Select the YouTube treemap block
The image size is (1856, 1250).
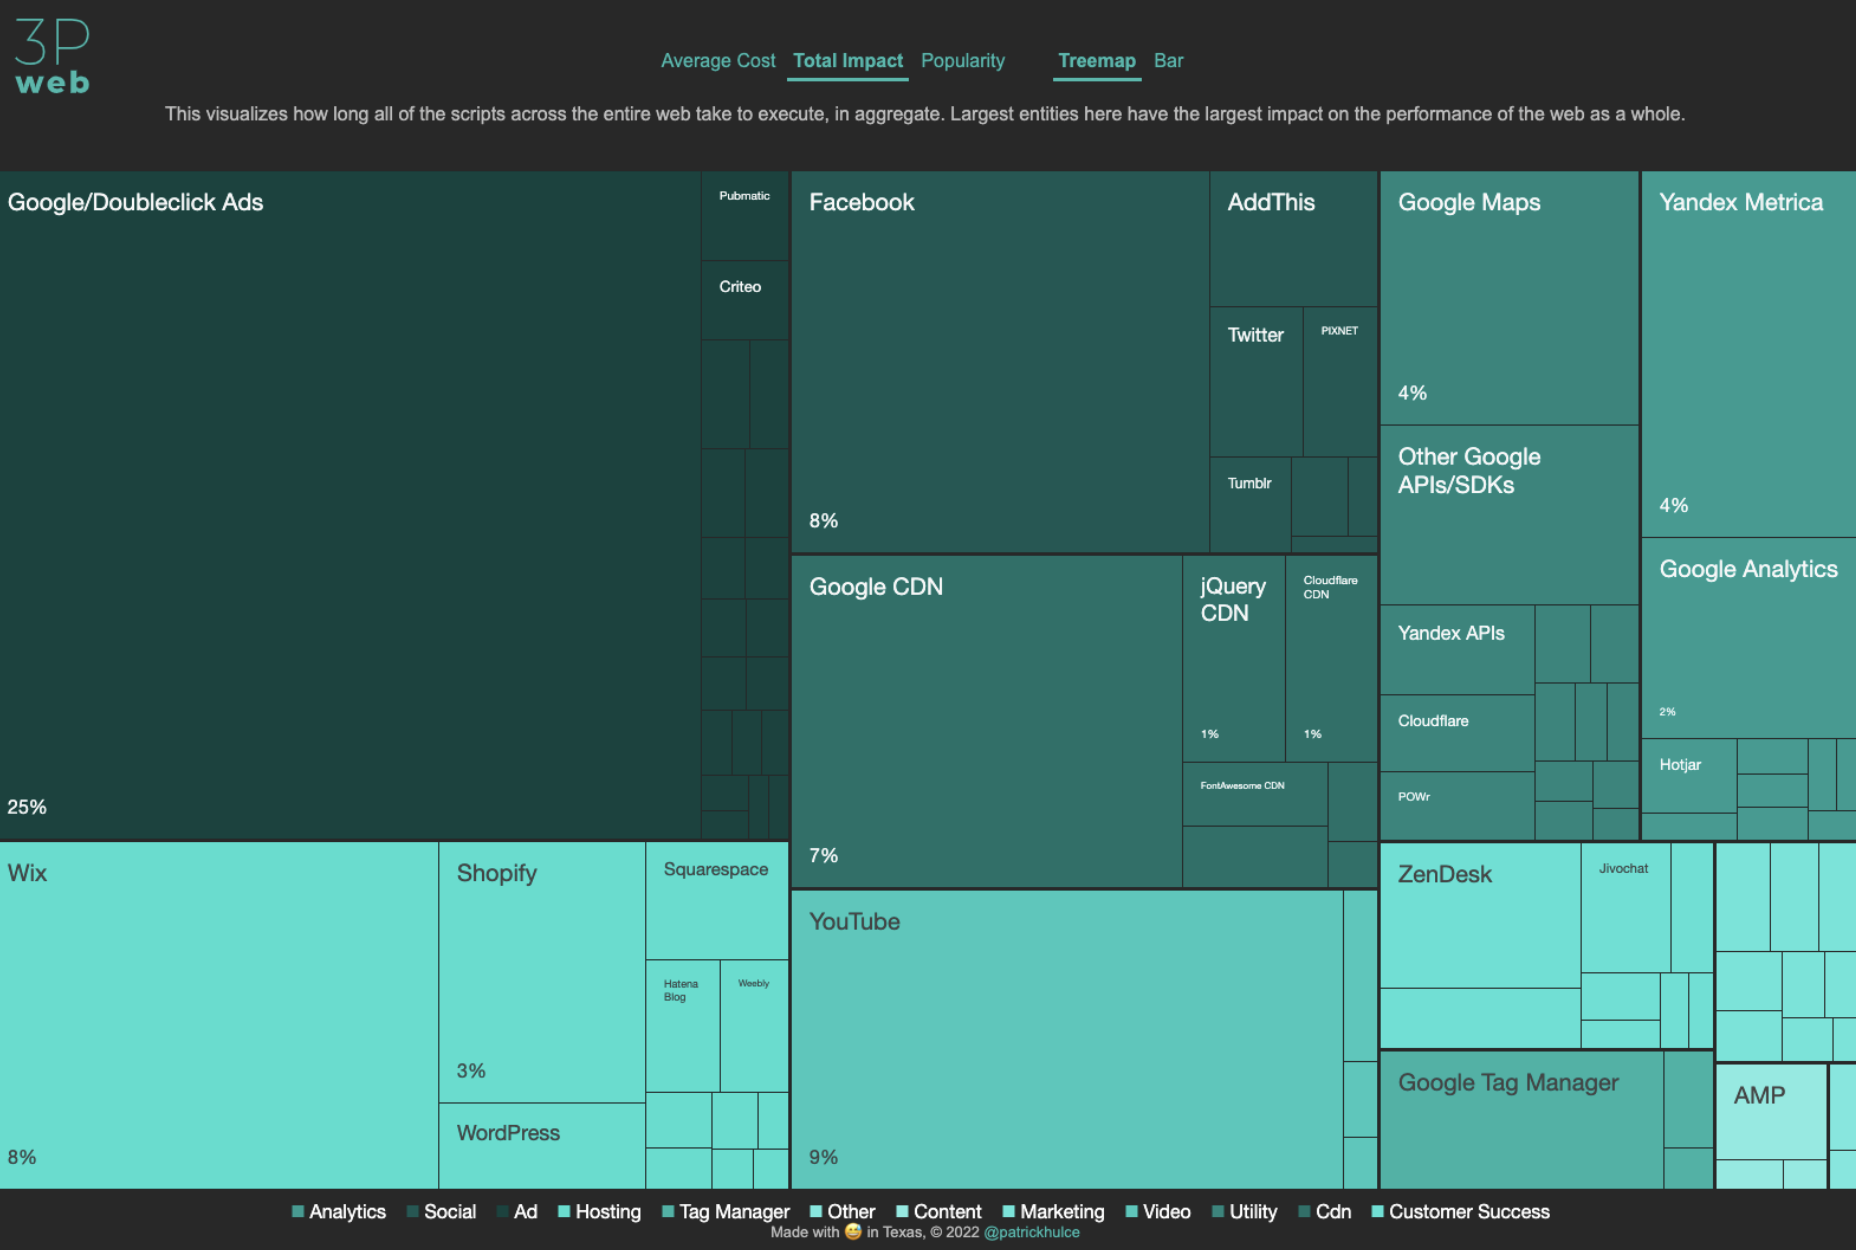1067,1039
